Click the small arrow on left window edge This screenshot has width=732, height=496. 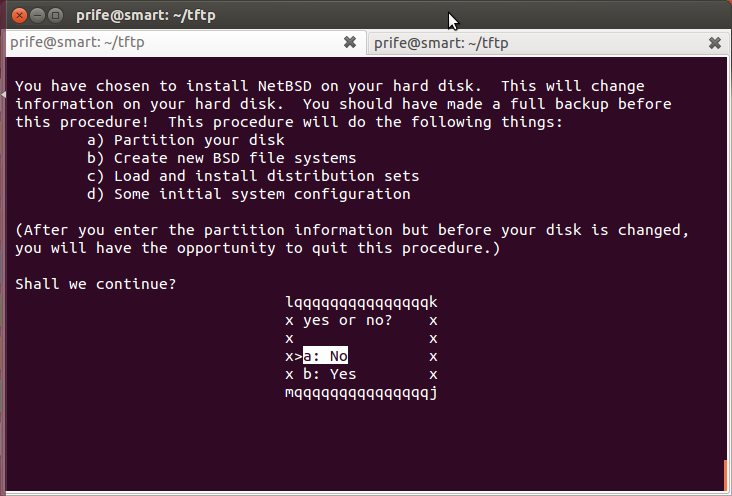[3, 95]
